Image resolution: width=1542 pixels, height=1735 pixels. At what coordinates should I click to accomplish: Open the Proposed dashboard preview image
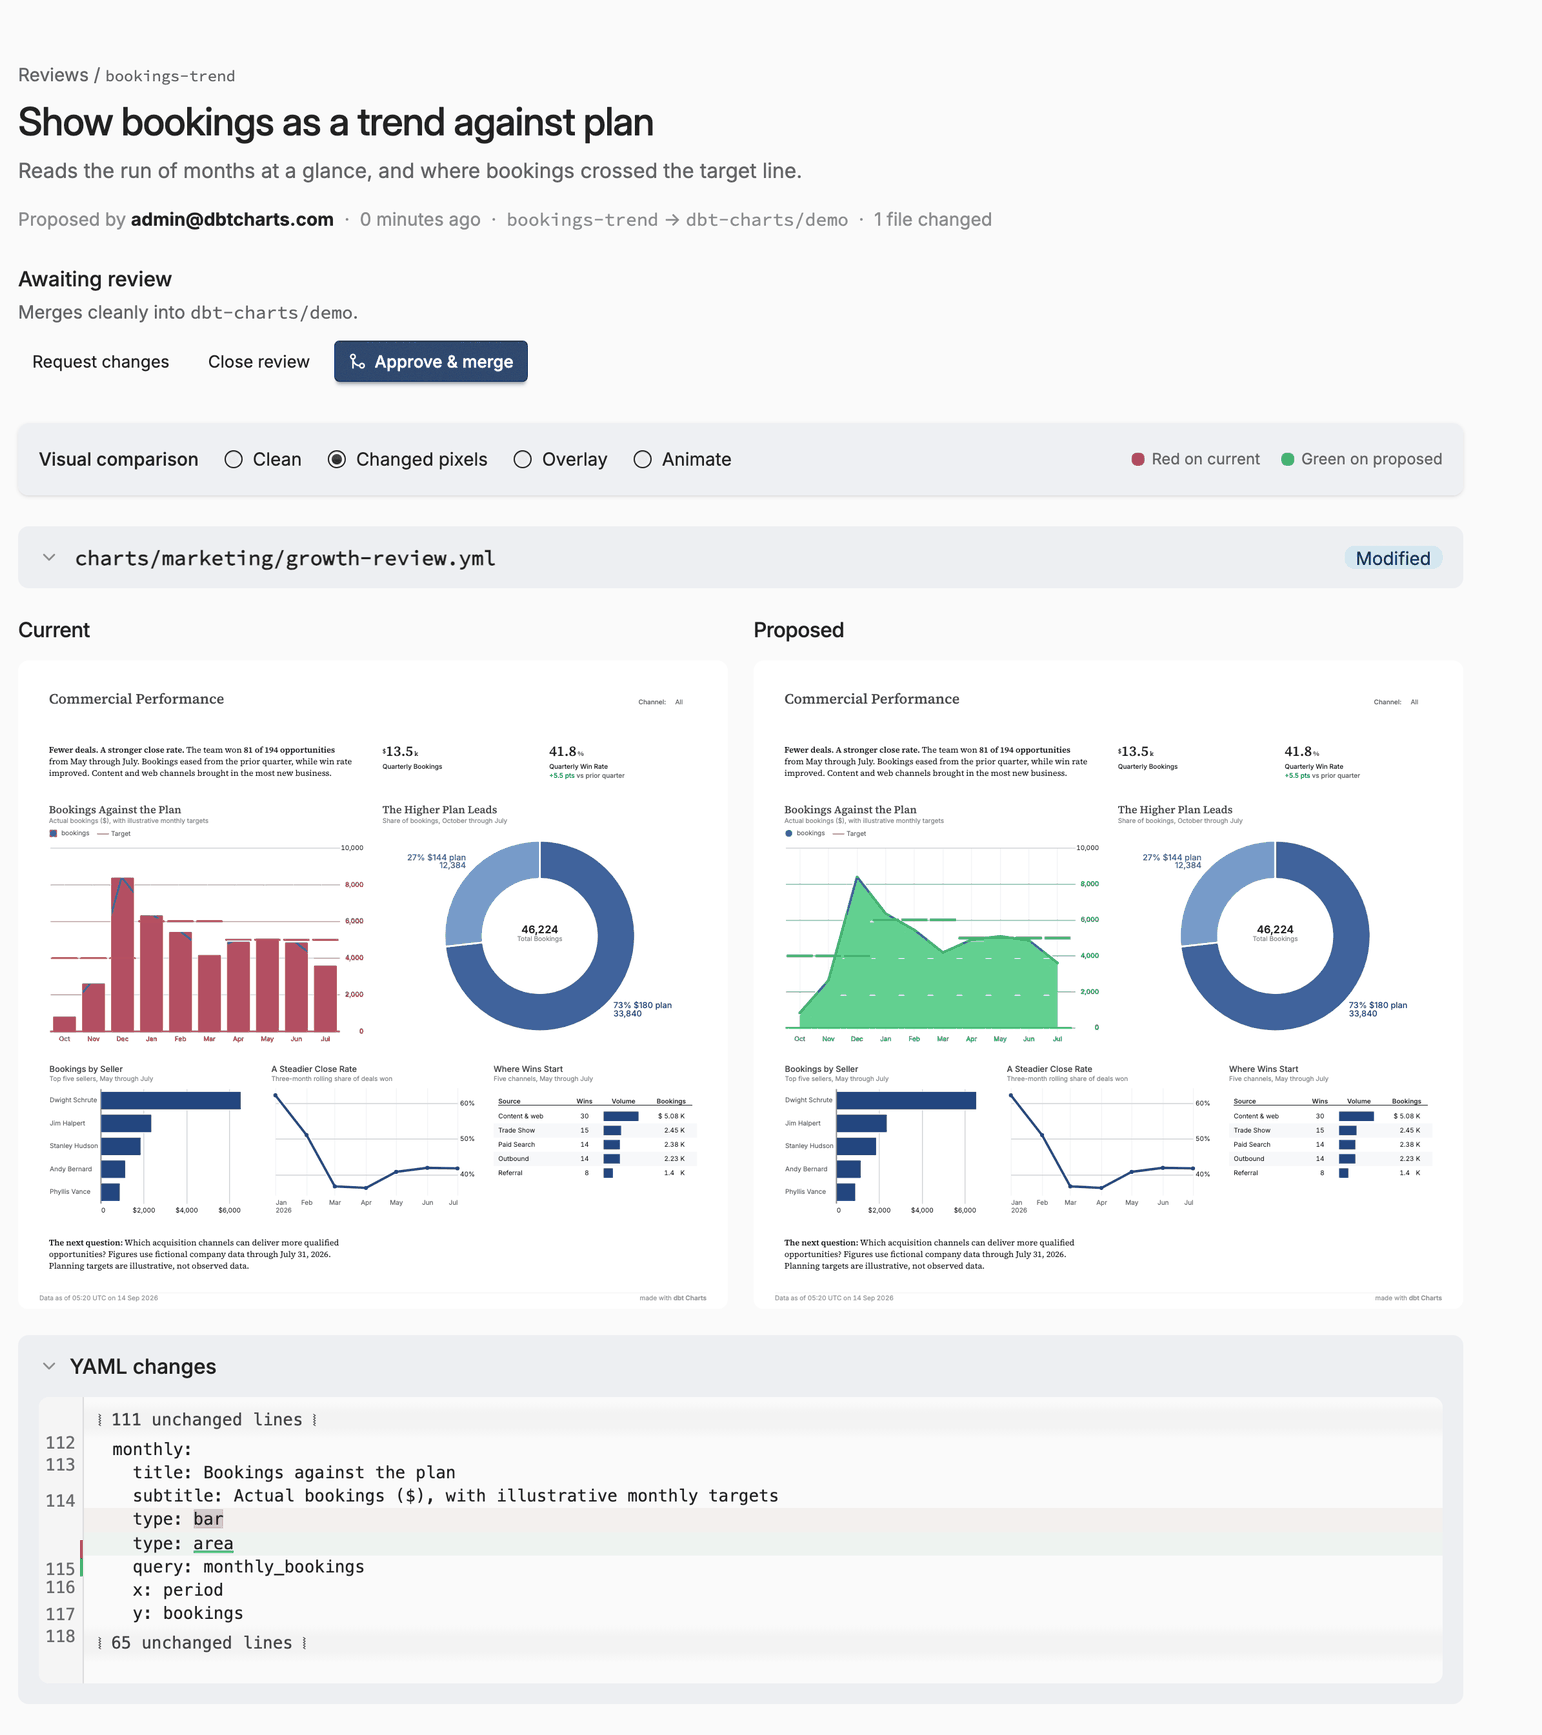pyautogui.click(x=1108, y=984)
